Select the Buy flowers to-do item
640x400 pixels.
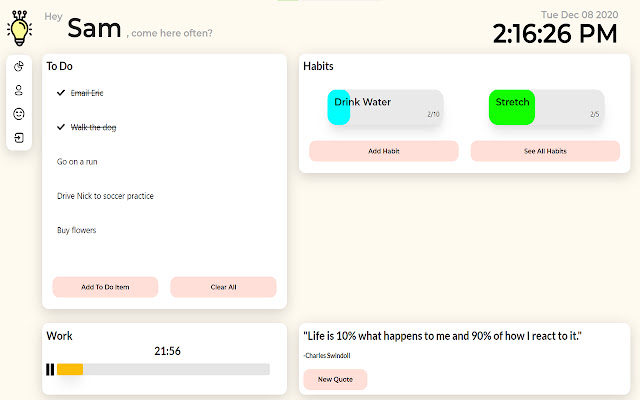click(77, 230)
